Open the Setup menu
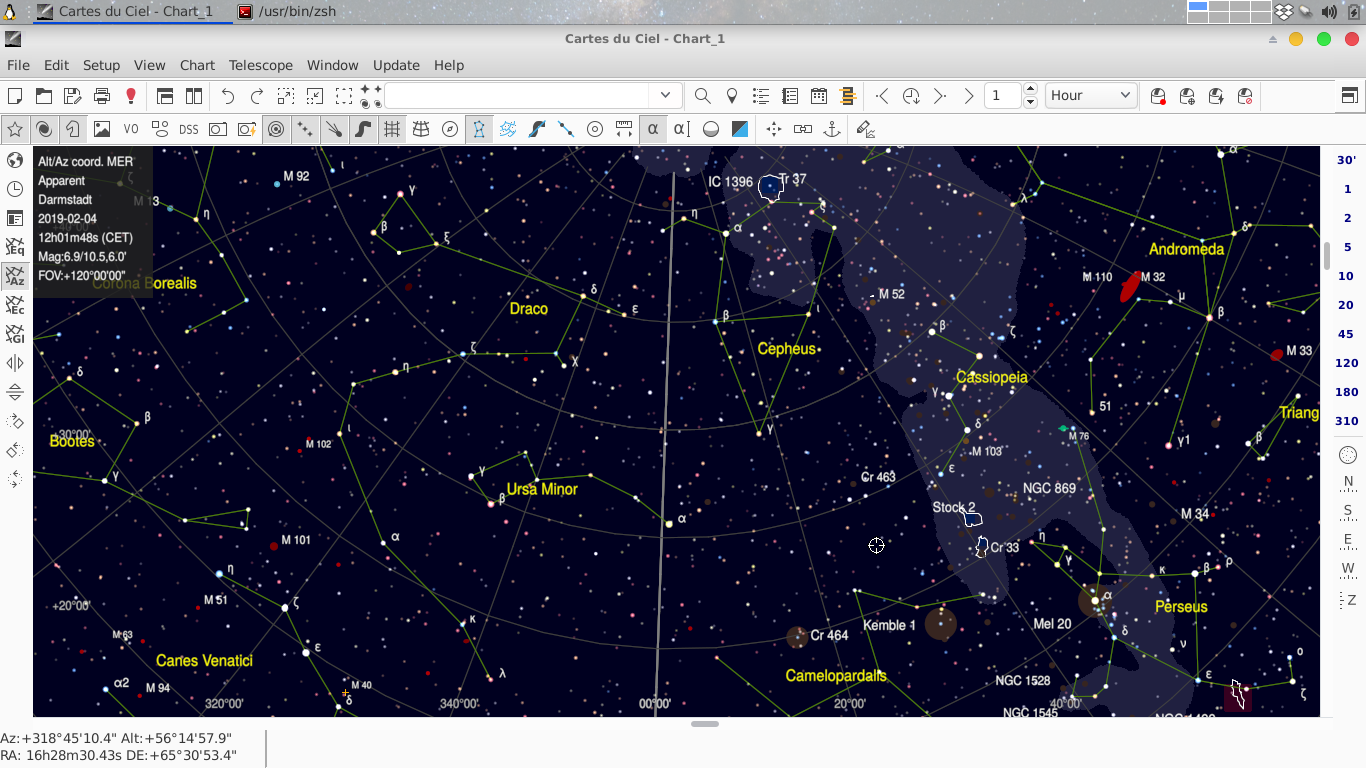 pyautogui.click(x=101, y=65)
